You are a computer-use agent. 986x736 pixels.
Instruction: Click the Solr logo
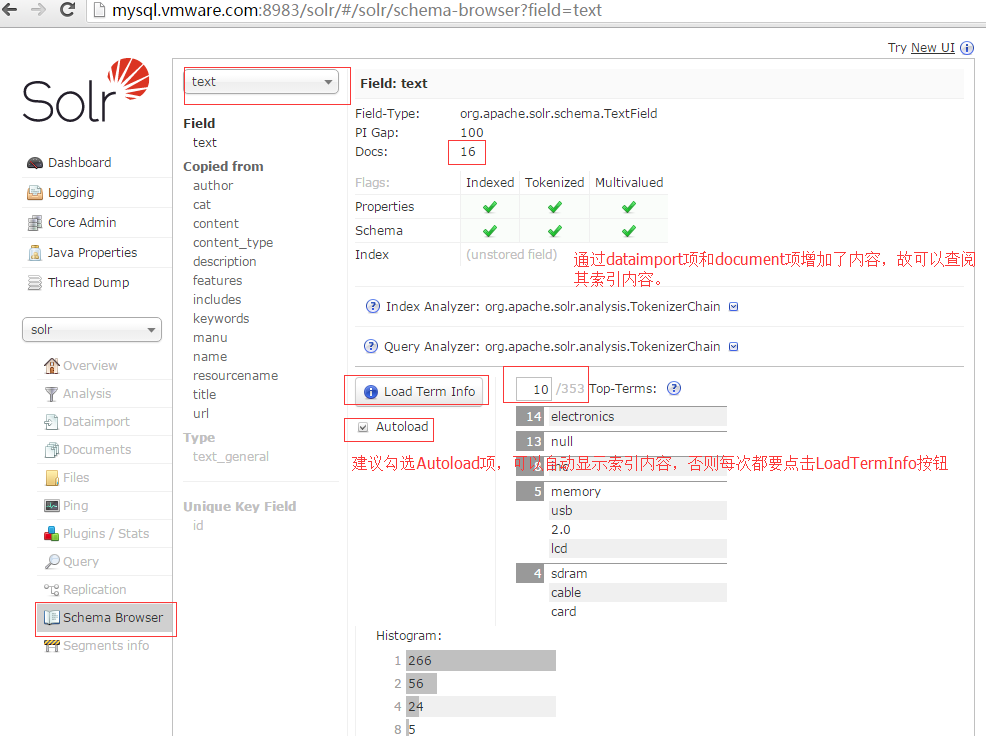[86, 91]
